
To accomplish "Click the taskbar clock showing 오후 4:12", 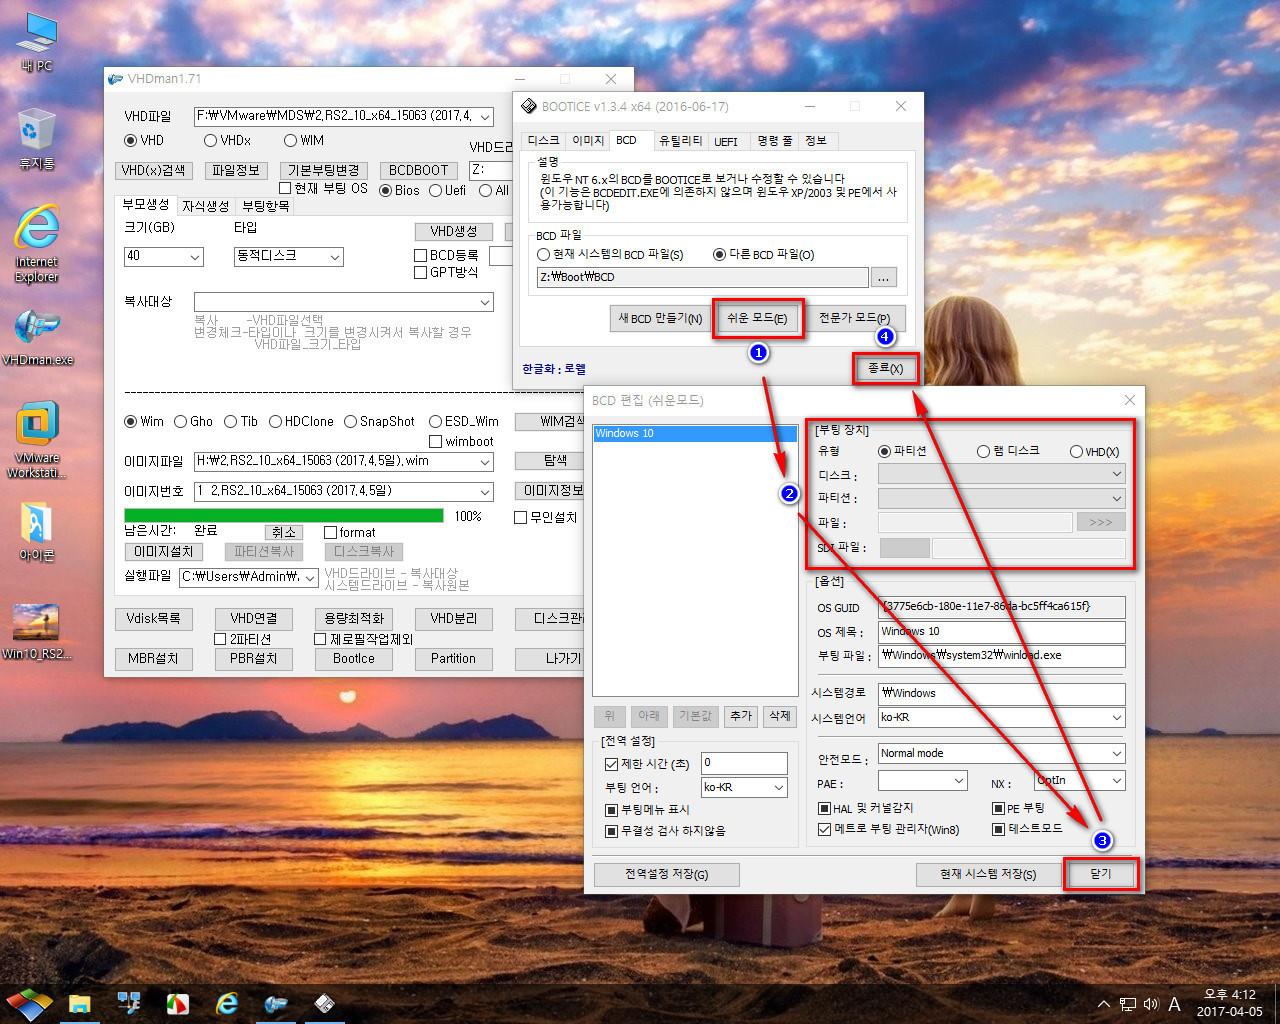I will tap(1229, 1003).
